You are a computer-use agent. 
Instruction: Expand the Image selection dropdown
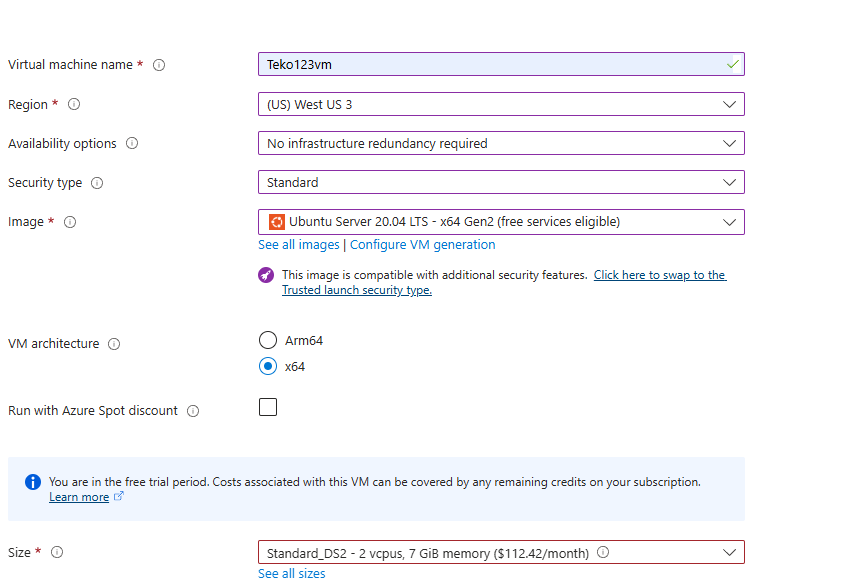pos(500,221)
